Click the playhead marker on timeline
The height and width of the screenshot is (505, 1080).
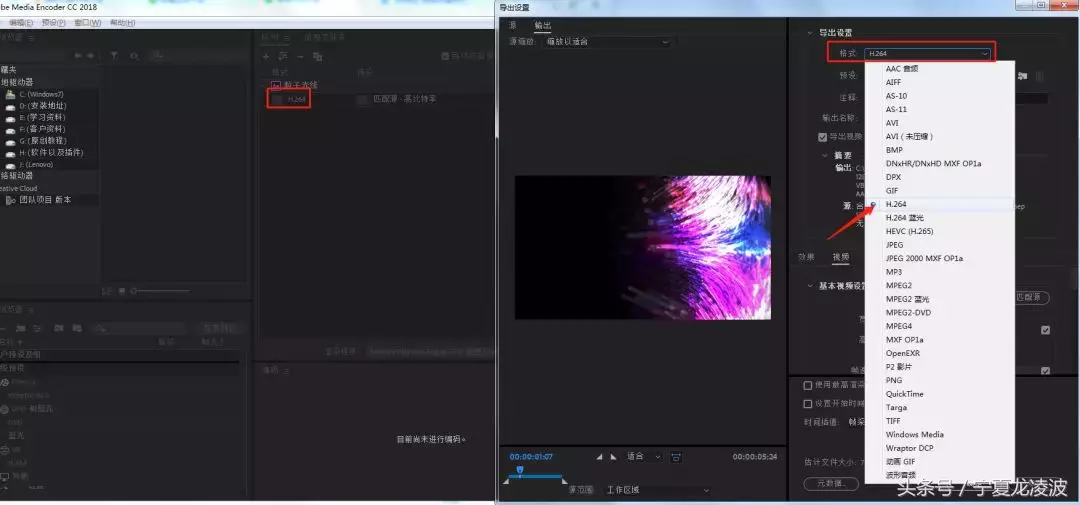tap(520, 470)
